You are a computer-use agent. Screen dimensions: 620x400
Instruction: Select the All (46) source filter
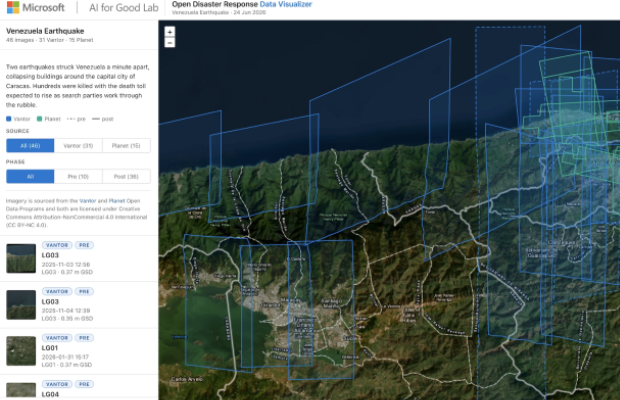tap(30, 145)
